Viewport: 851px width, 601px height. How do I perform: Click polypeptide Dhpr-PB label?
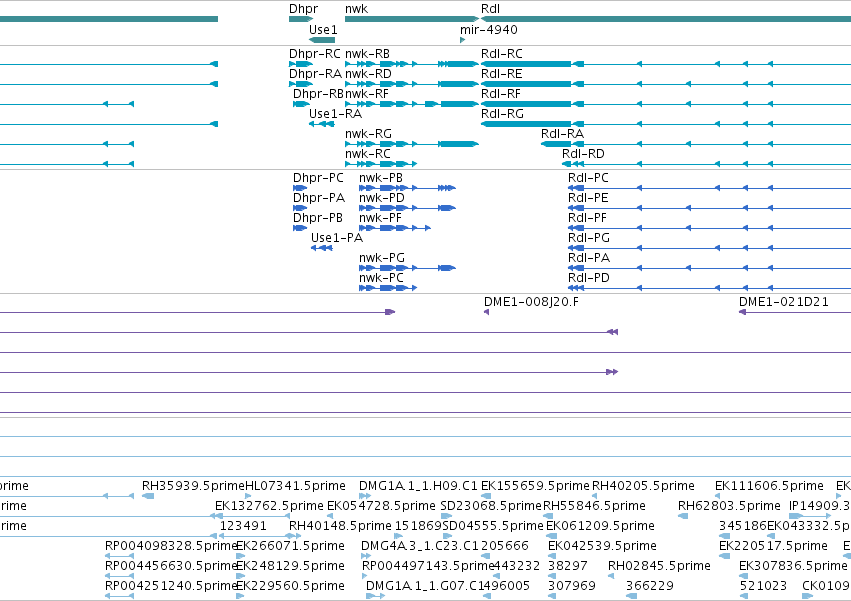[x=318, y=218]
